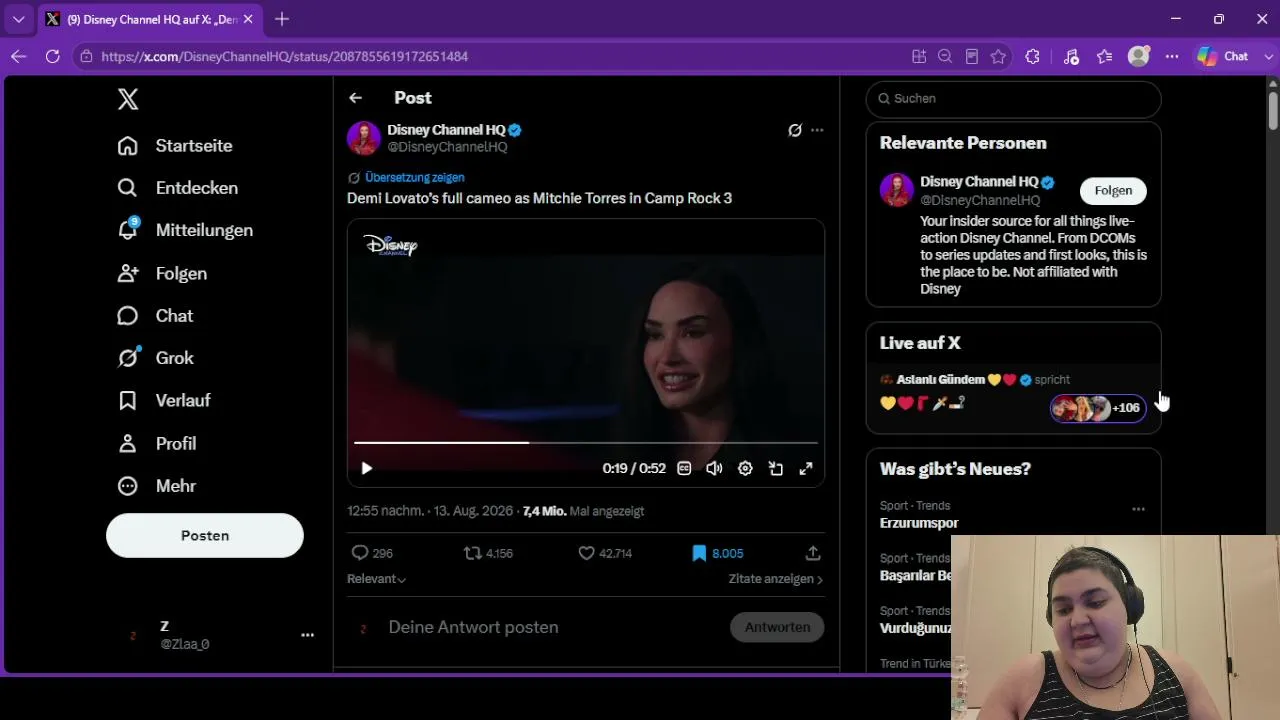Expand the Relevant reply sort dropdown

[376, 579]
